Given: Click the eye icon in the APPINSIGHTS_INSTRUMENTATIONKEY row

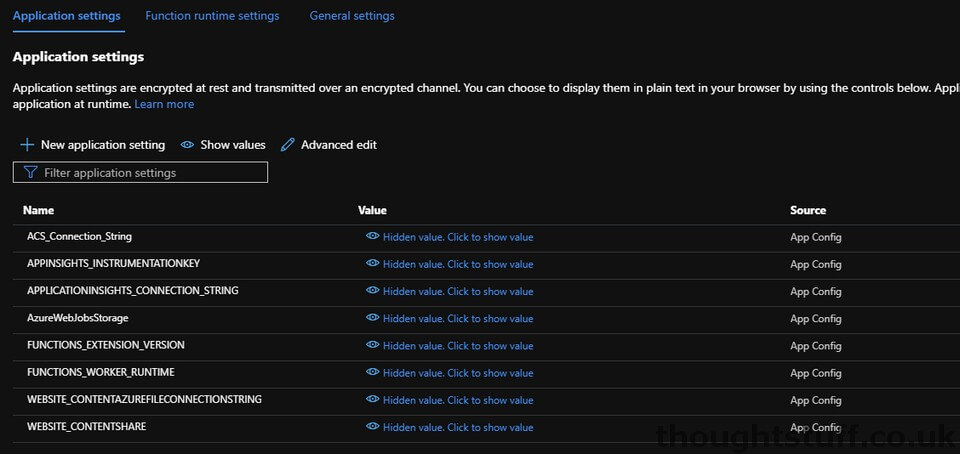Looking at the screenshot, I should 372,263.
